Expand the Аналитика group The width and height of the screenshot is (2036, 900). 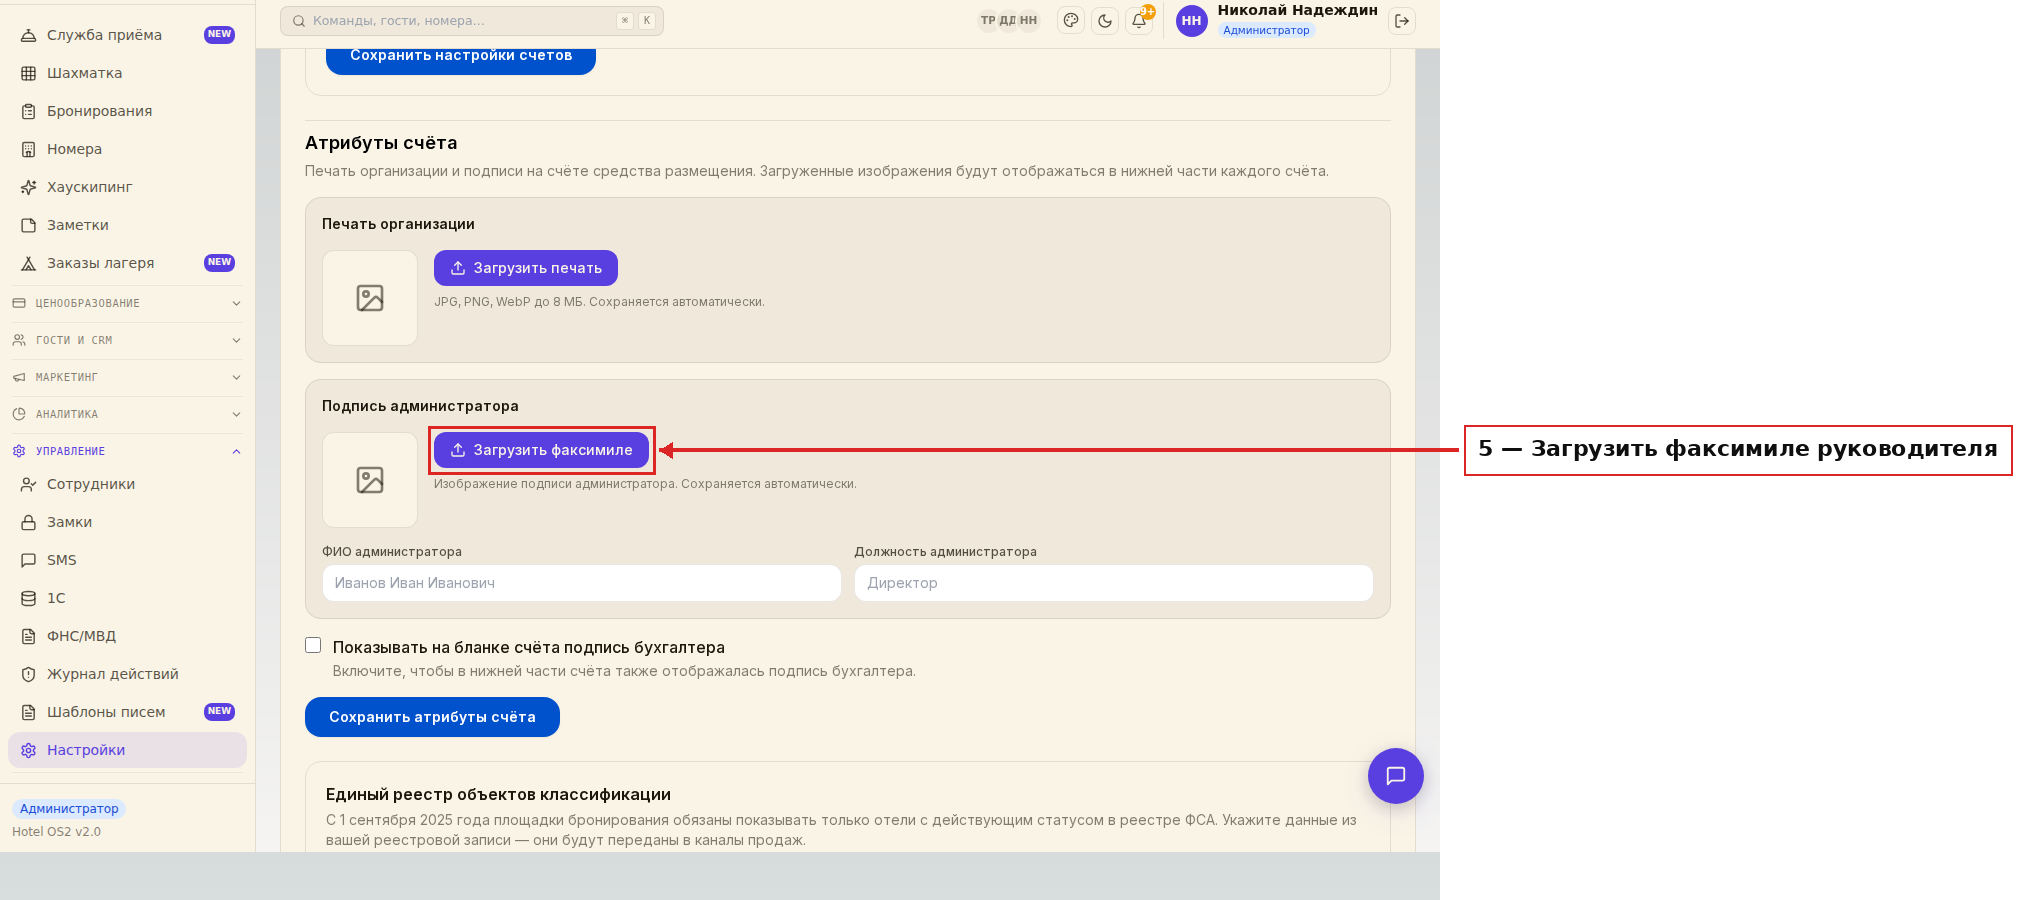[x=127, y=414]
